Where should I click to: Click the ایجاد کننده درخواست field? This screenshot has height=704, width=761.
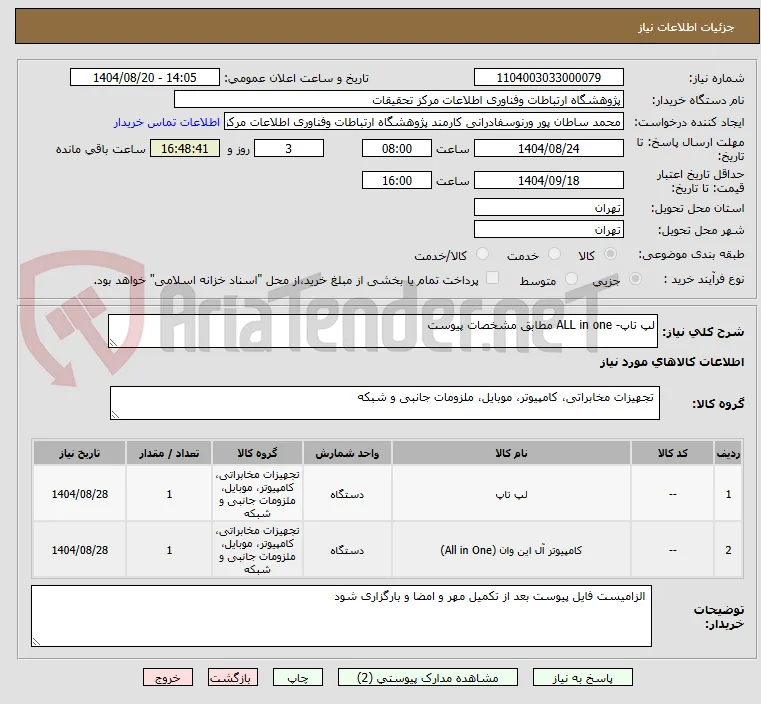pos(423,122)
